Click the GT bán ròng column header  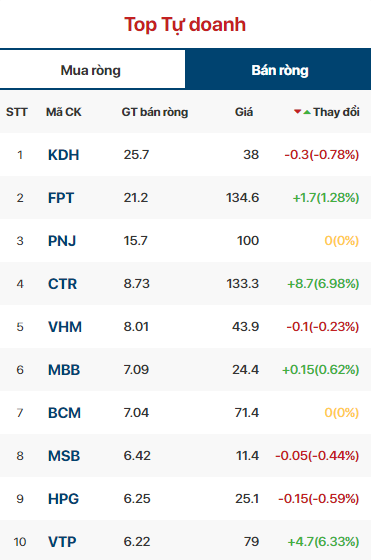155,112
